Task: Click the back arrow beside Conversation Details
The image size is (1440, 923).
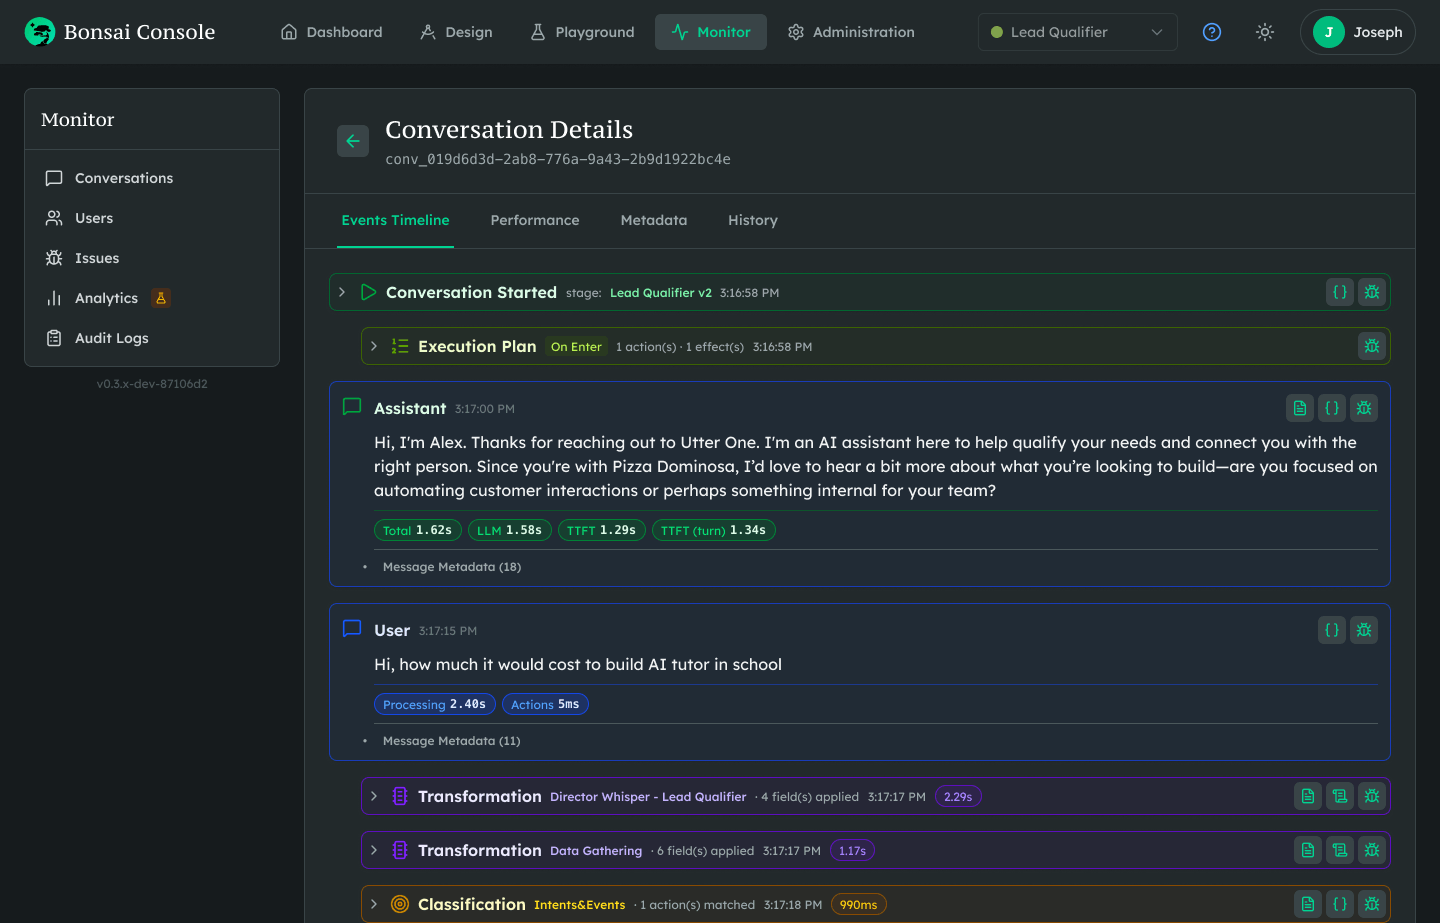Action: [x=353, y=141]
